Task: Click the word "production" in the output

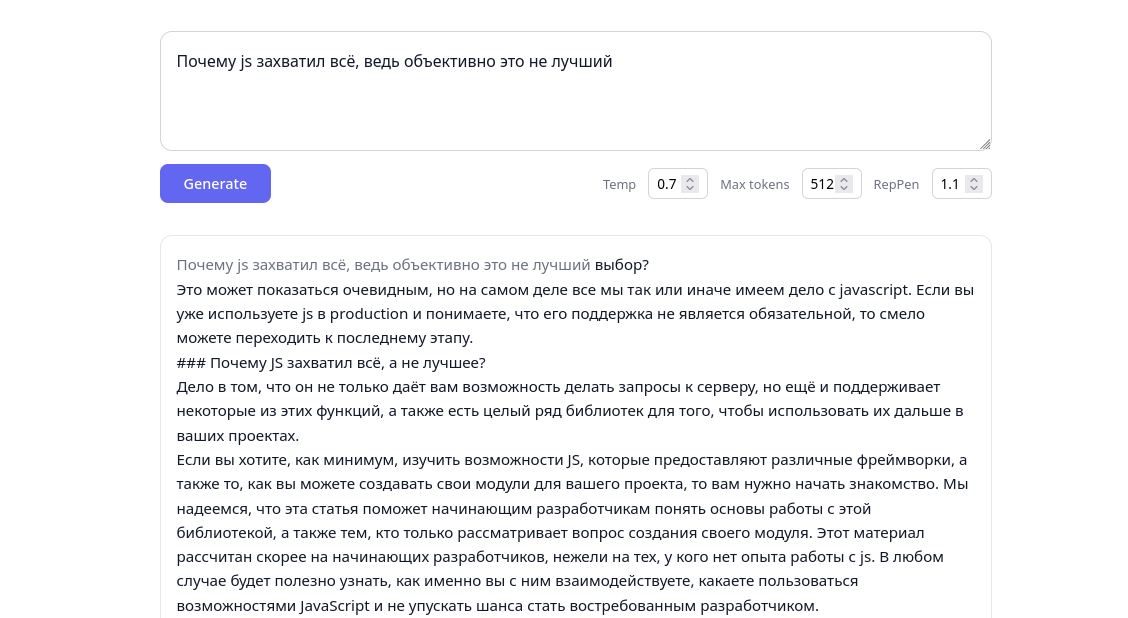Action: click(x=369, y=314)
